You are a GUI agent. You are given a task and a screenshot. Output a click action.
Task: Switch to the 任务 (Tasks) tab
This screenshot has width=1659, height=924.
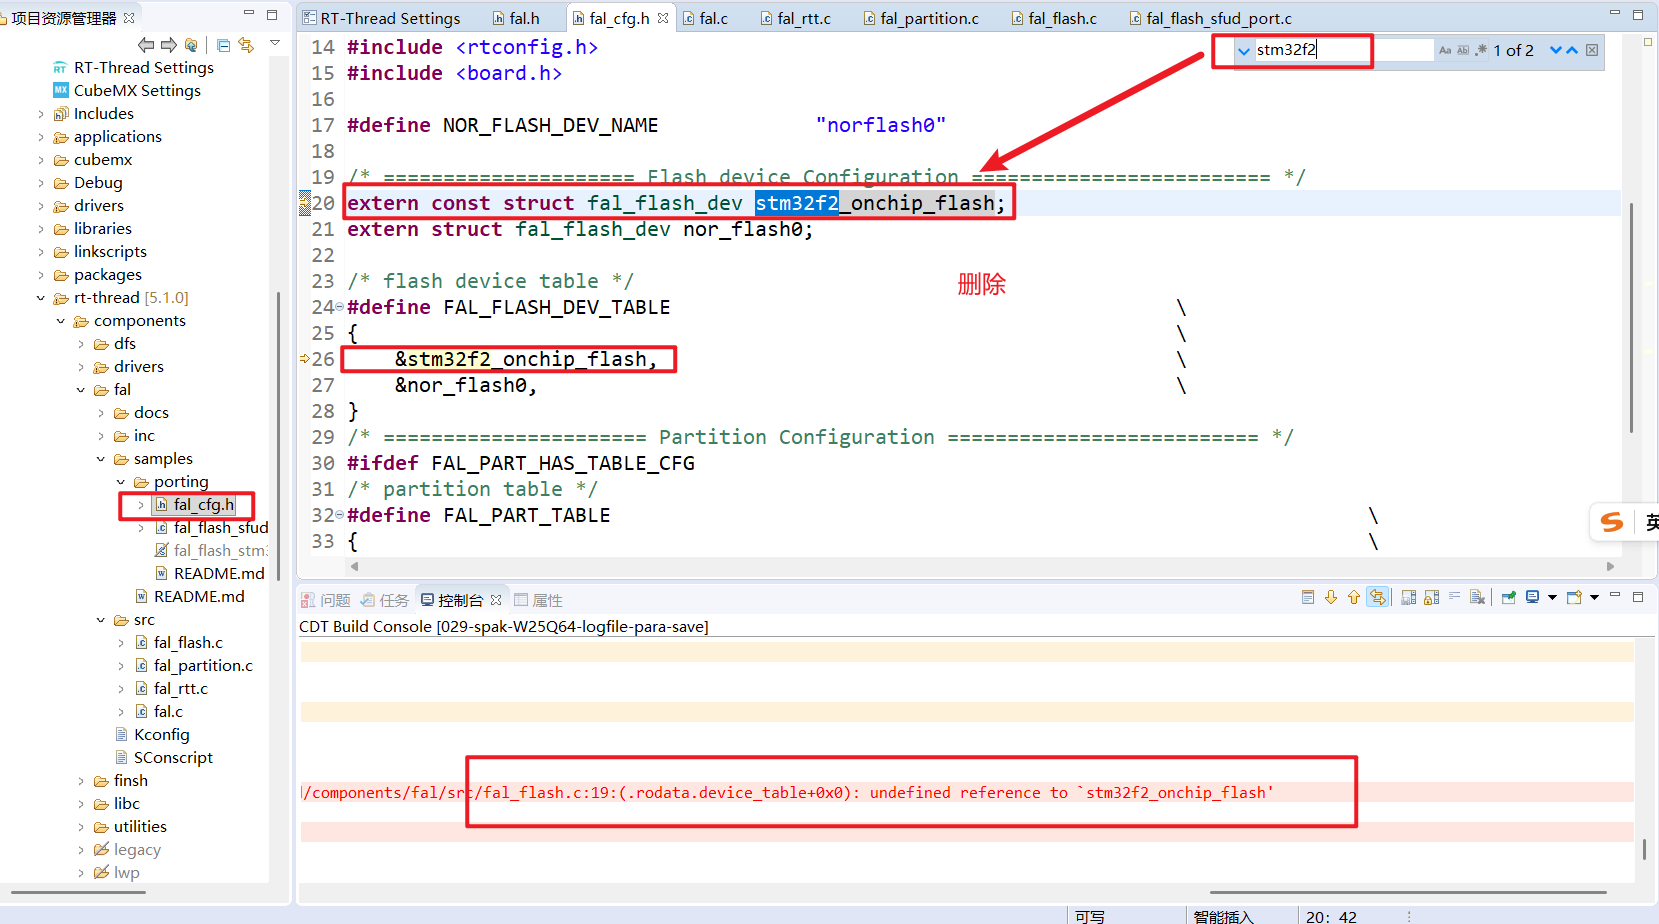(x=385, y=600)
